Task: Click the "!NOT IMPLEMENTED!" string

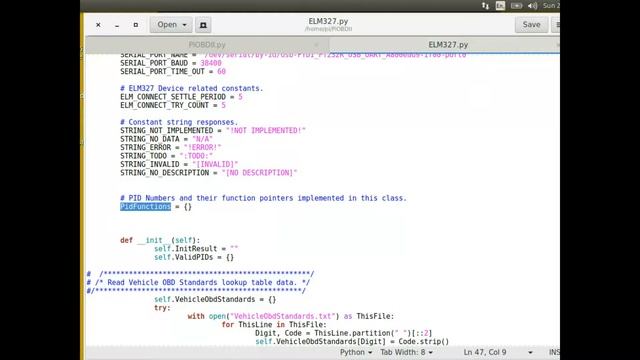Action: click(266, 131)
